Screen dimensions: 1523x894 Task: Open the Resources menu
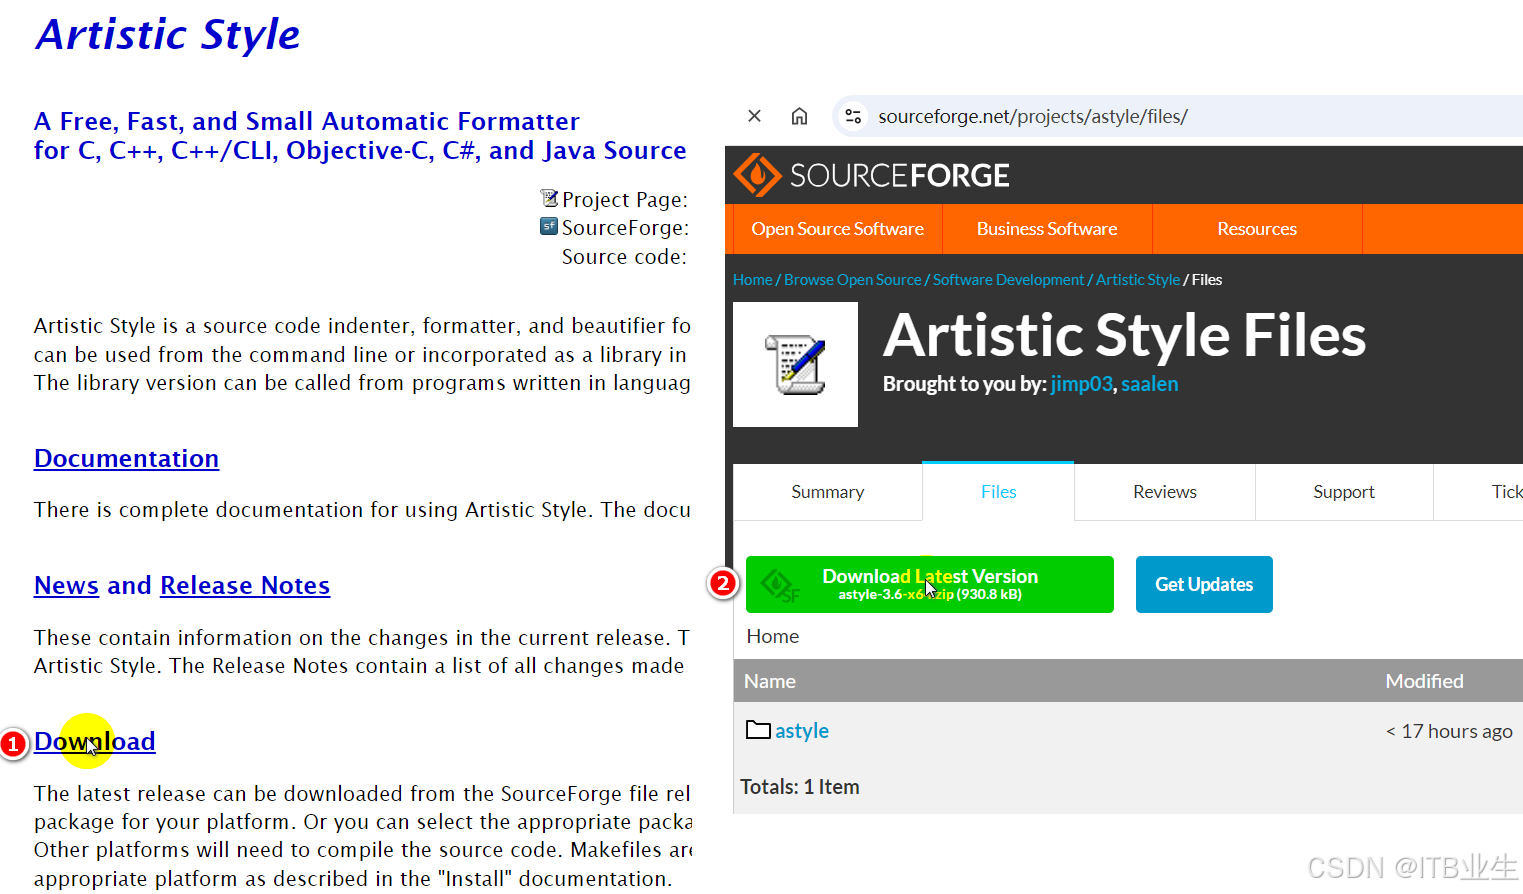1257,229
